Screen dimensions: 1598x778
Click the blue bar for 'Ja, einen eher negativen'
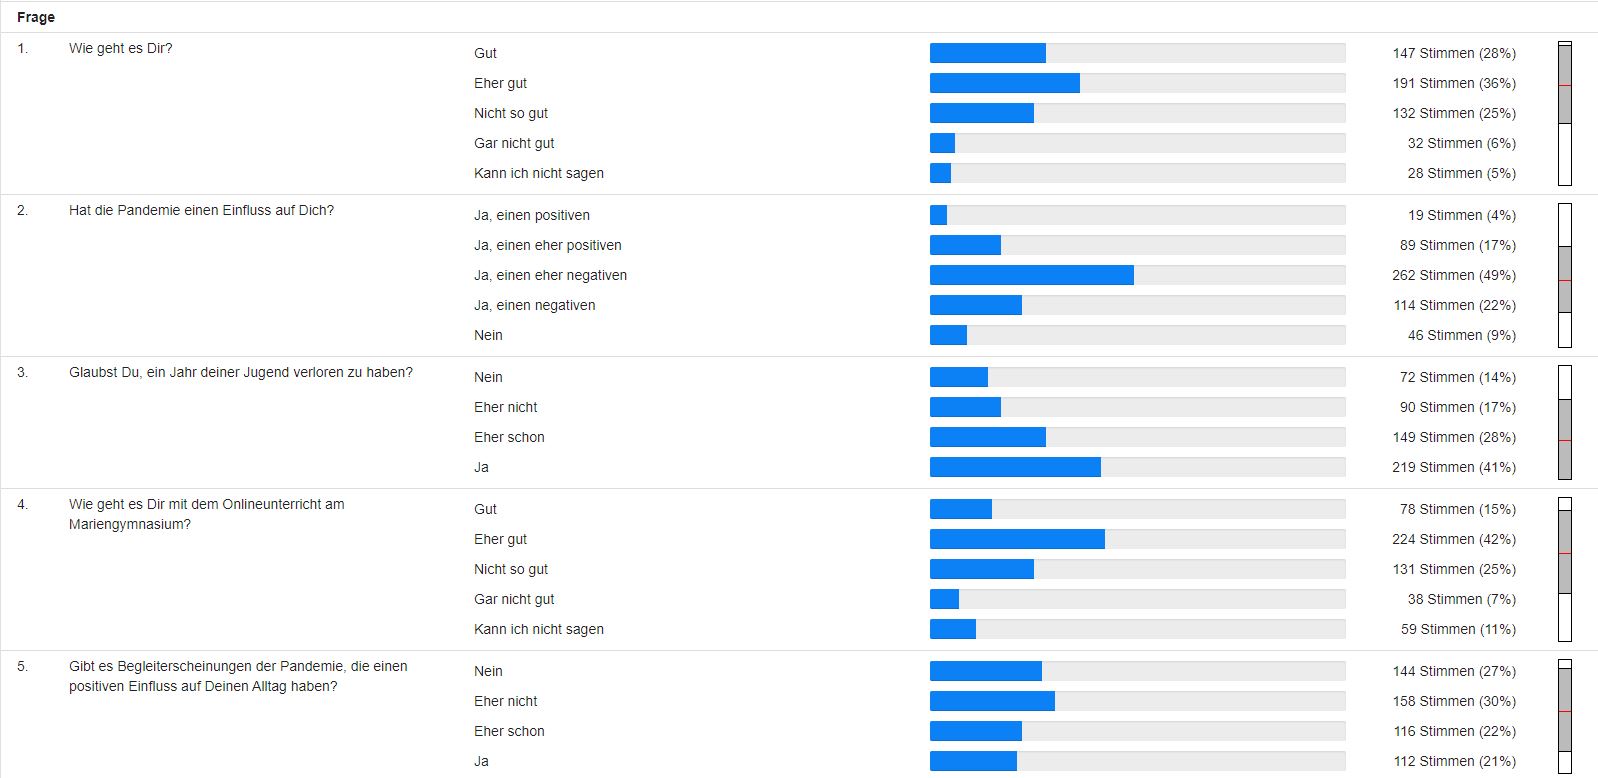(1032, 275)
